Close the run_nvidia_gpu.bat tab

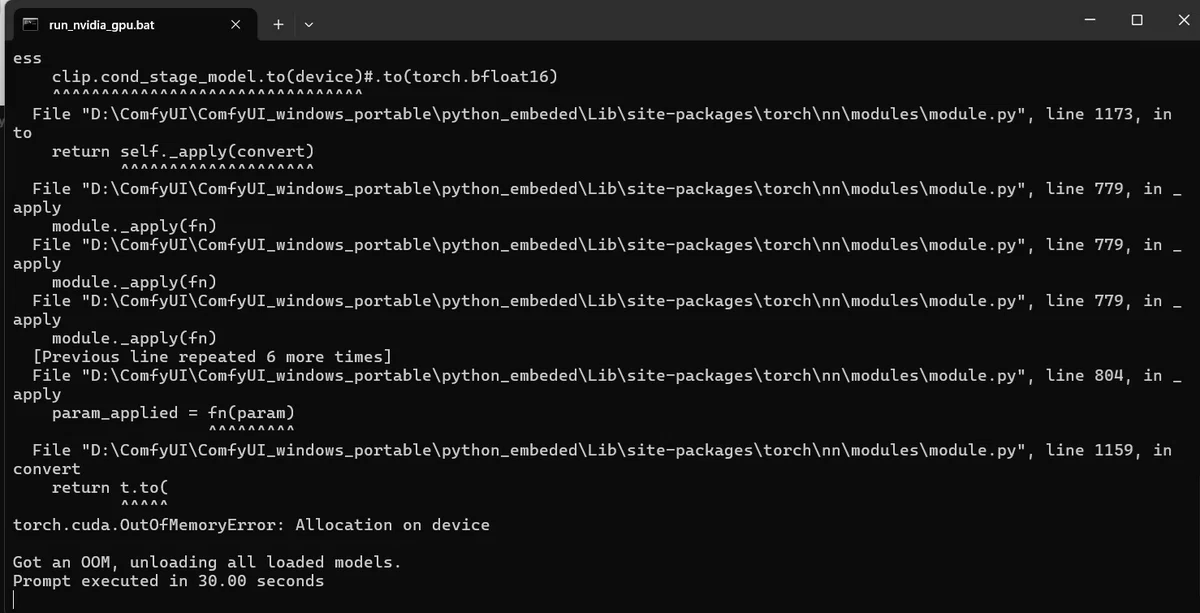235,24
